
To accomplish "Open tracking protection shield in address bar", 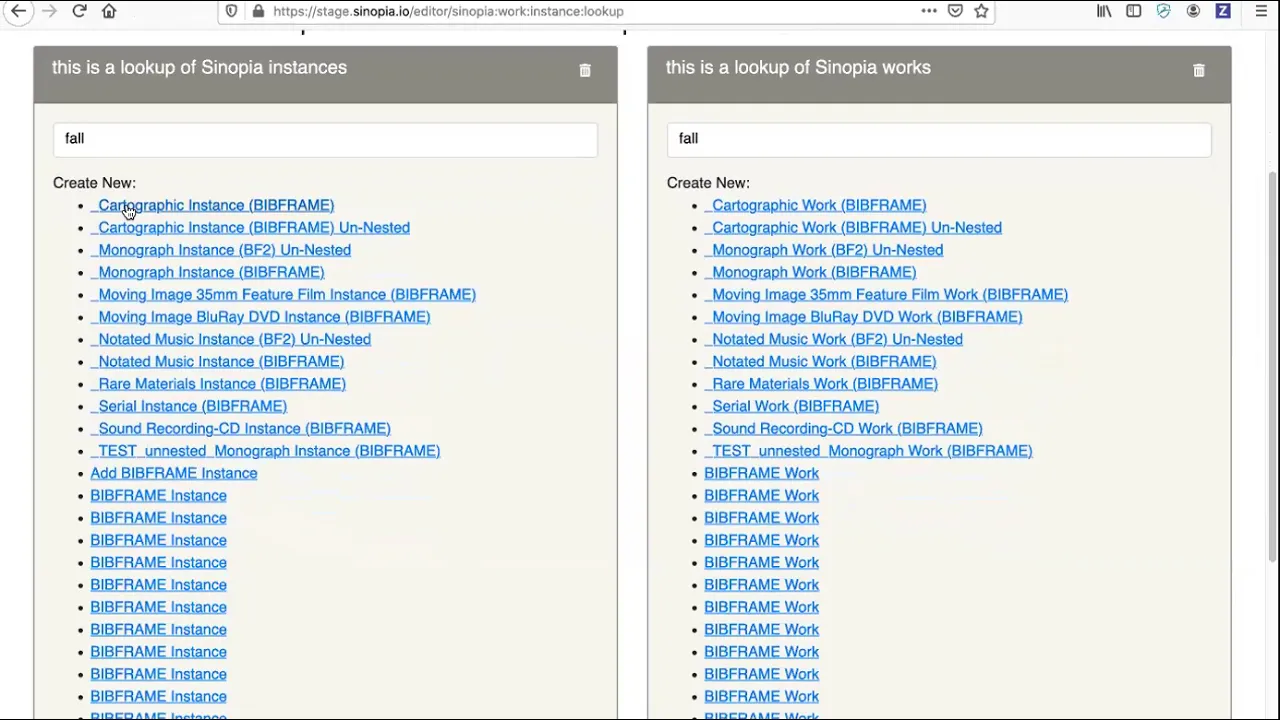I will click(231, 11).
